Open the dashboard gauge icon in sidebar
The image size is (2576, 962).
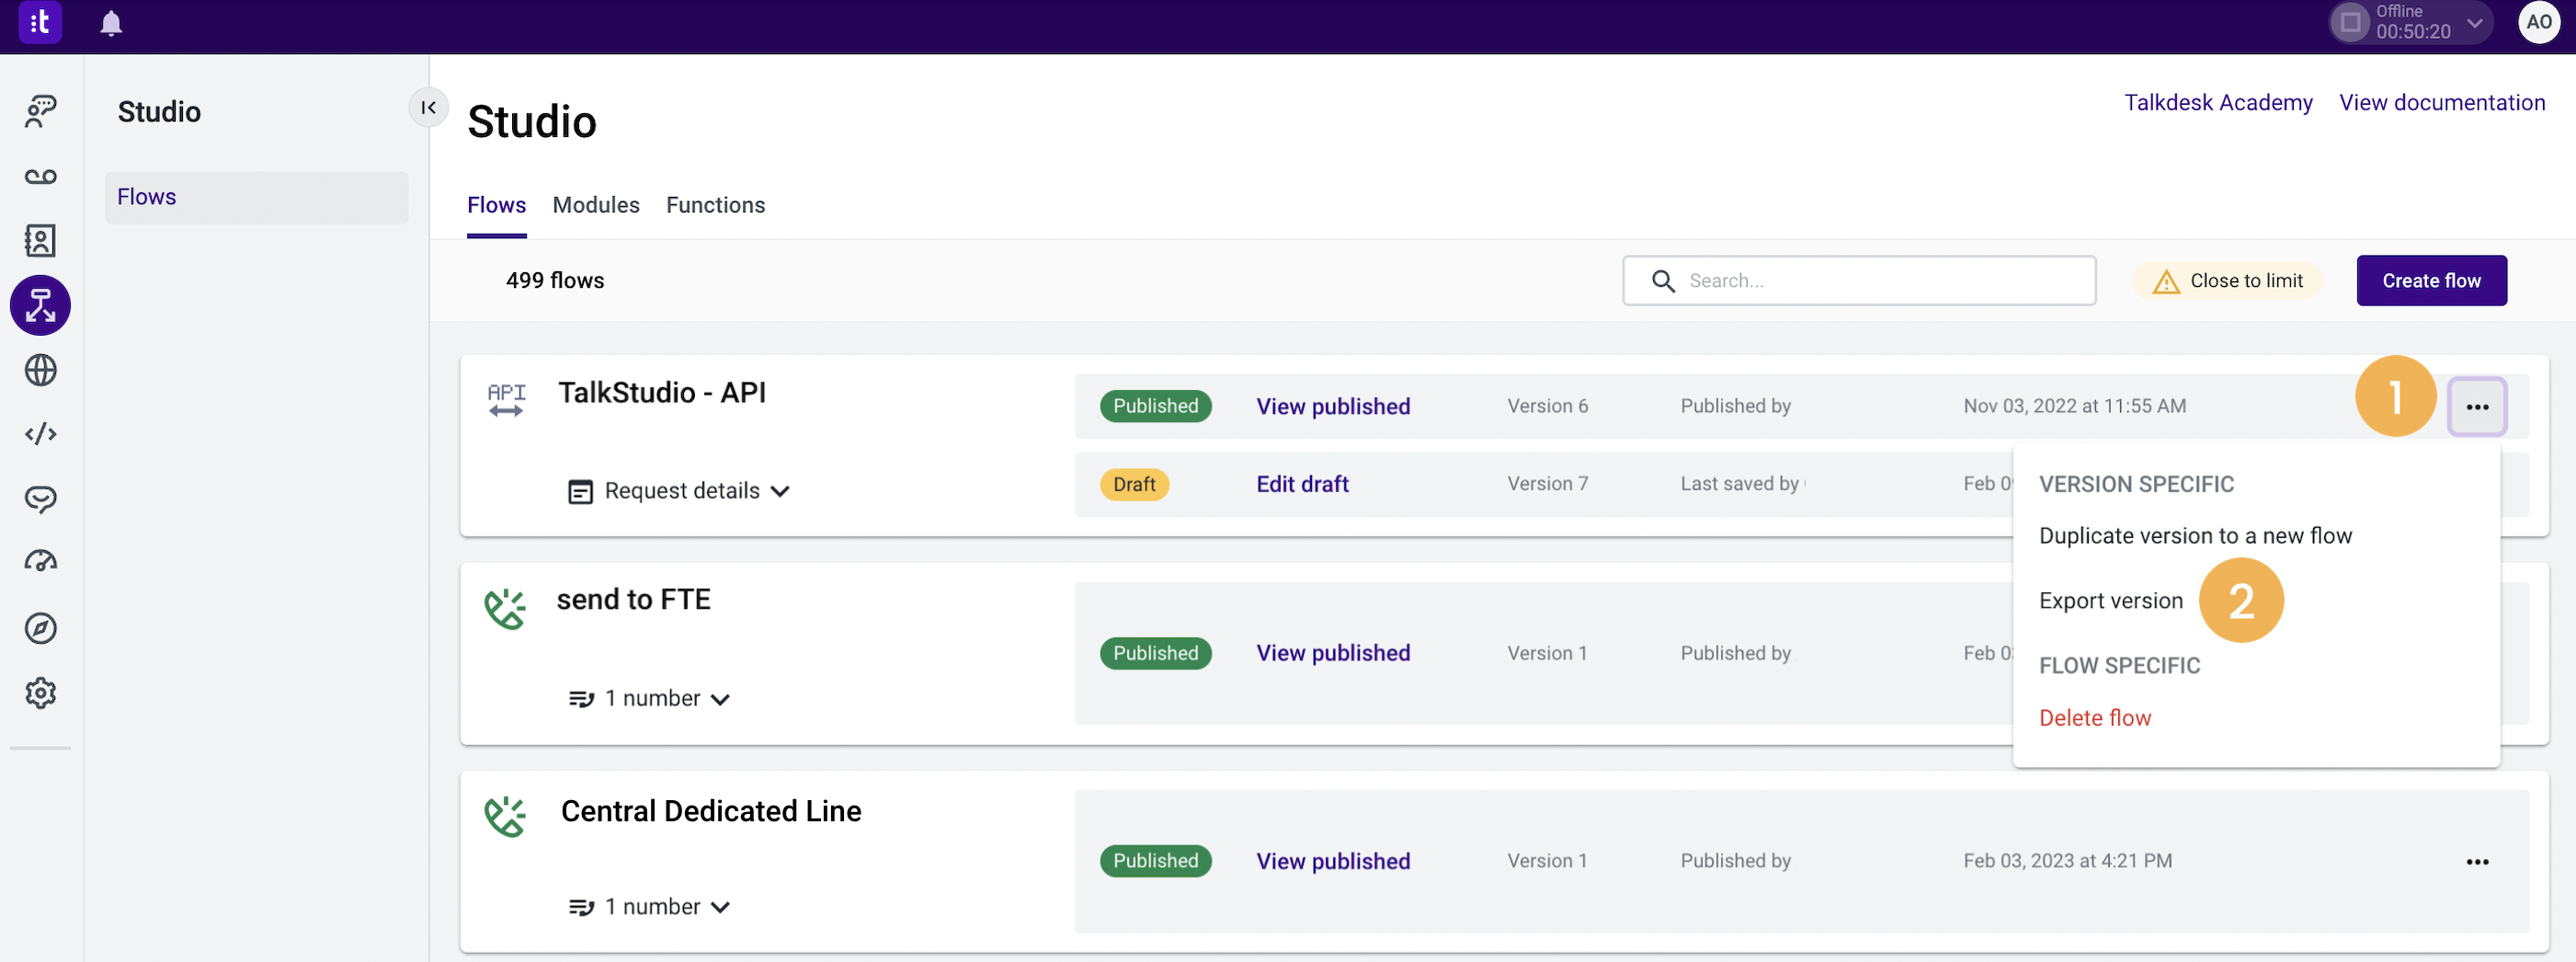[40, 562]
